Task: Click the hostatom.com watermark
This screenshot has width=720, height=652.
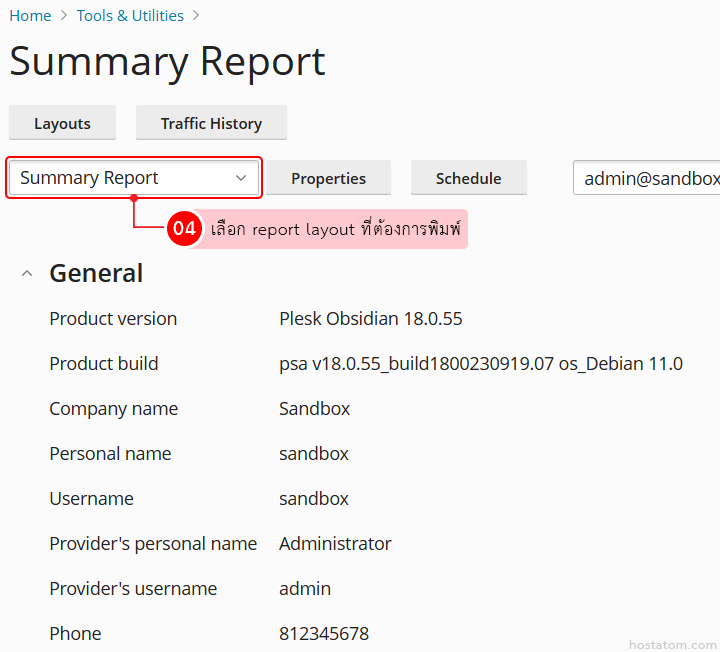Action: (672, 645)
